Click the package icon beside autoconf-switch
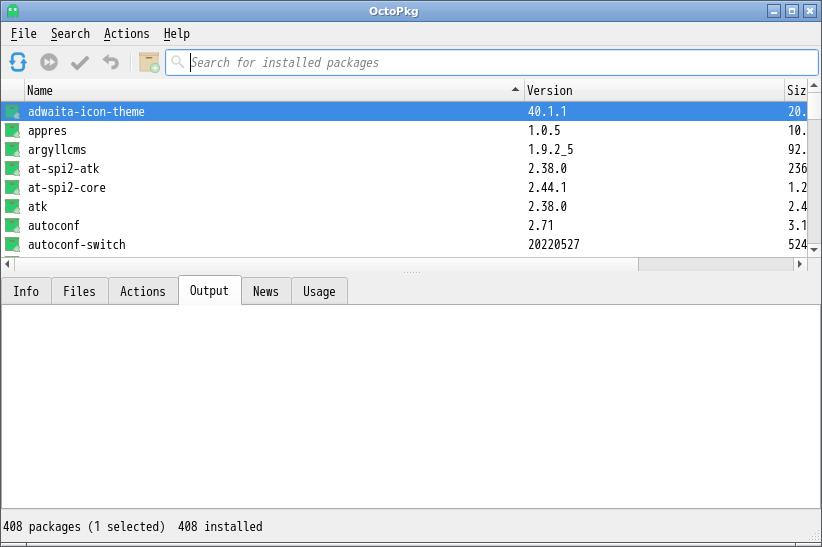 pos(13,244)
